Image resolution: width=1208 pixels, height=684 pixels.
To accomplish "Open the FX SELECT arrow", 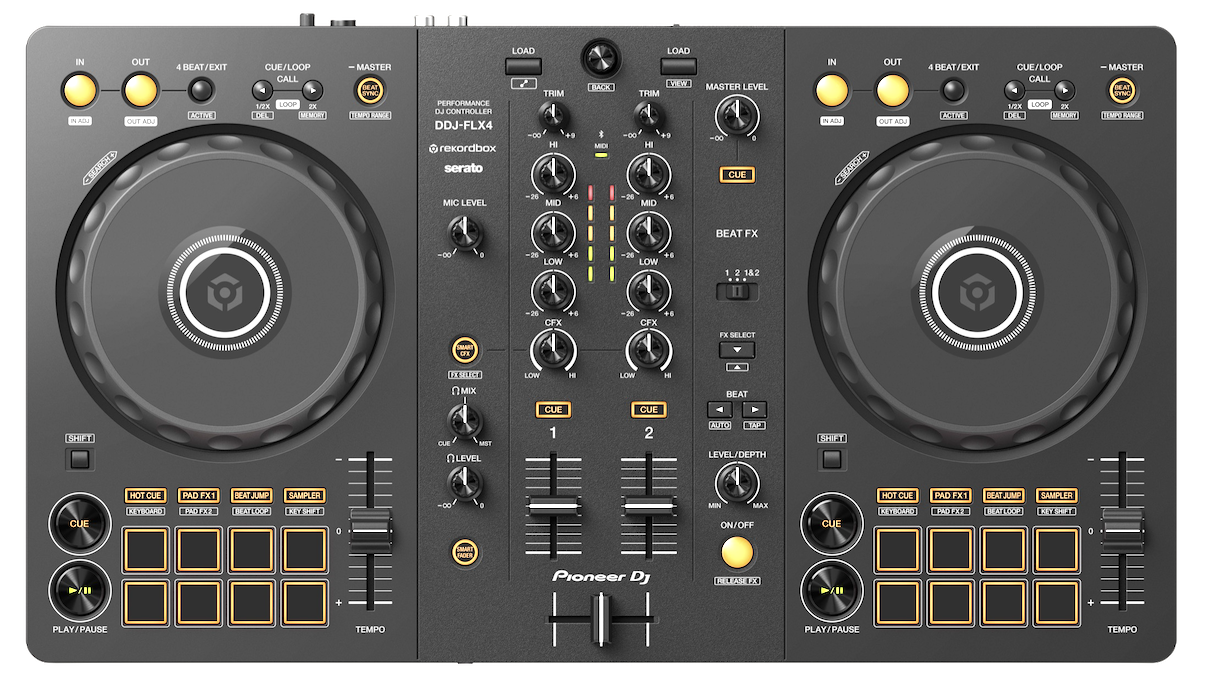I will click(x=737, y=351).
